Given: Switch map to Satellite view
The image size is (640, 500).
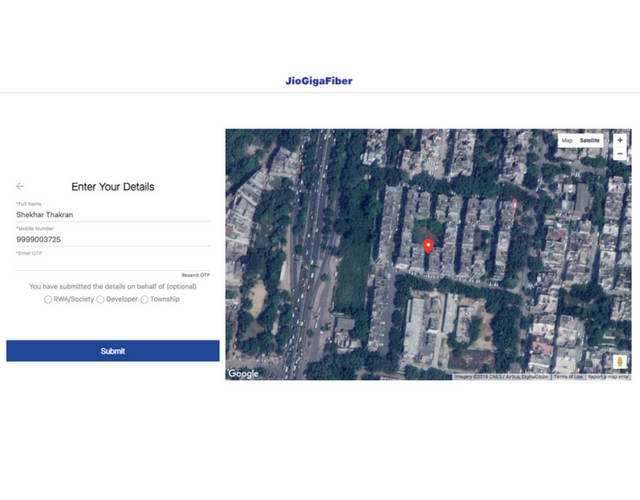Looking at the screenshot, I should pyautogui.click(x=589, y=140).
